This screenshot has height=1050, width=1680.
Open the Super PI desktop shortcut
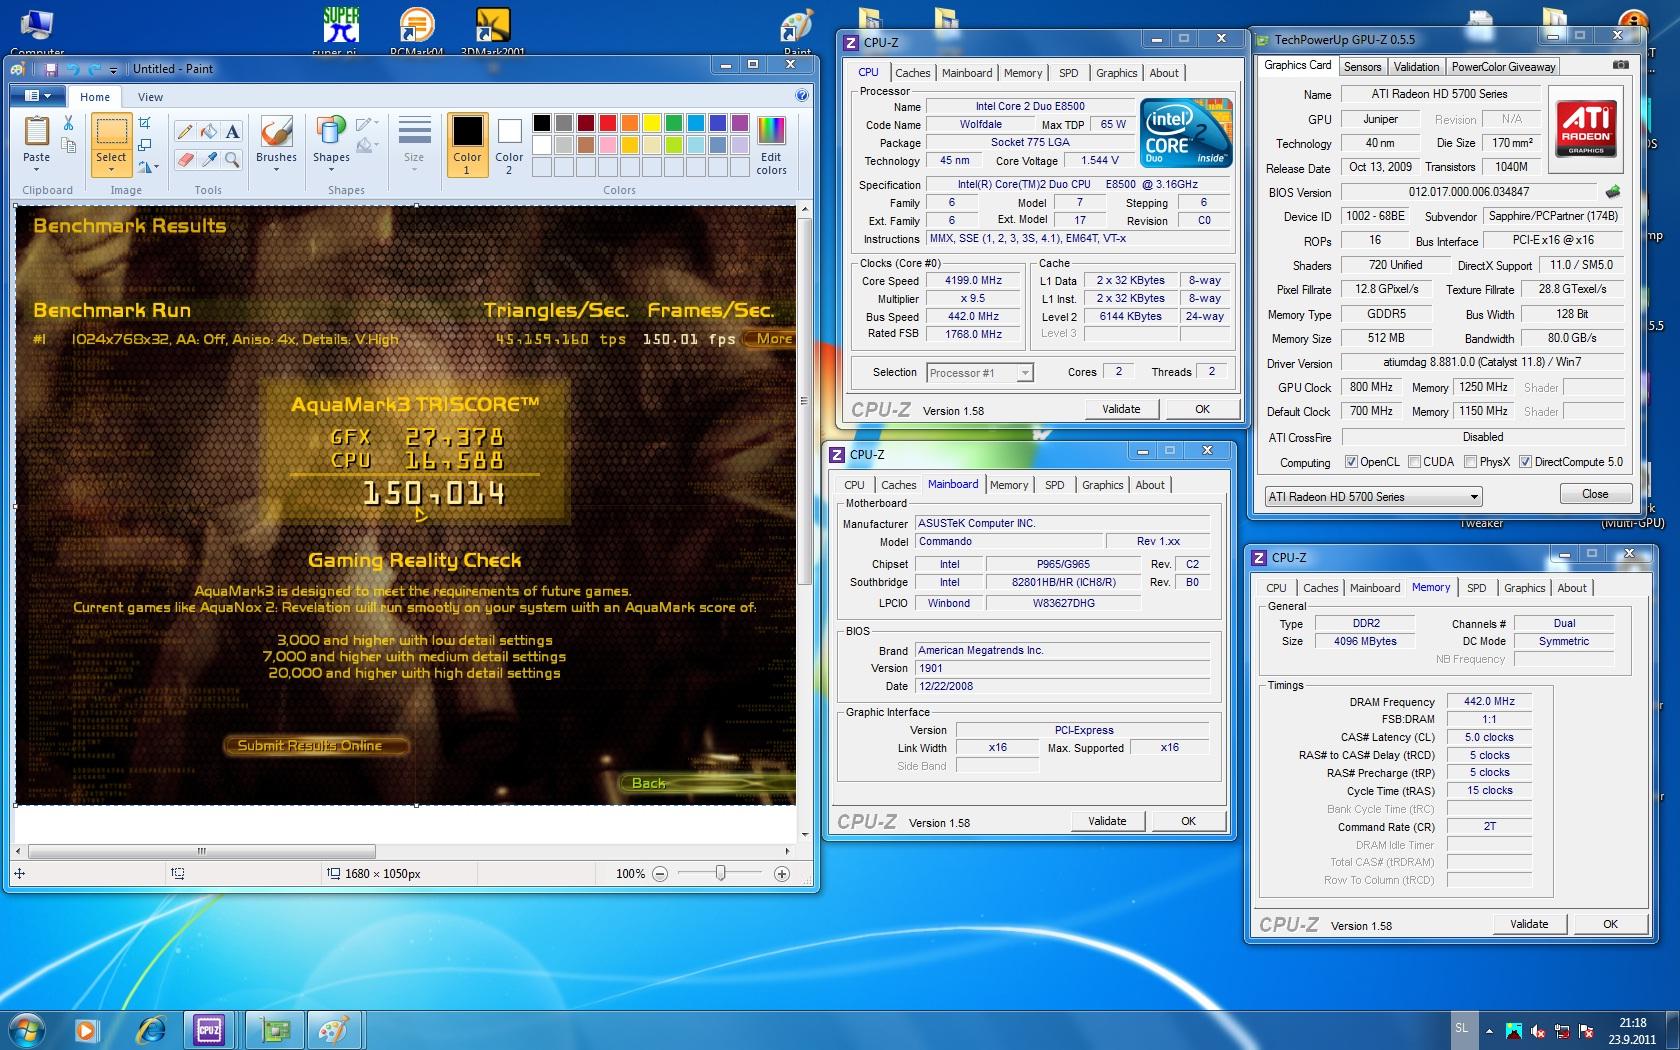point(341,30)
